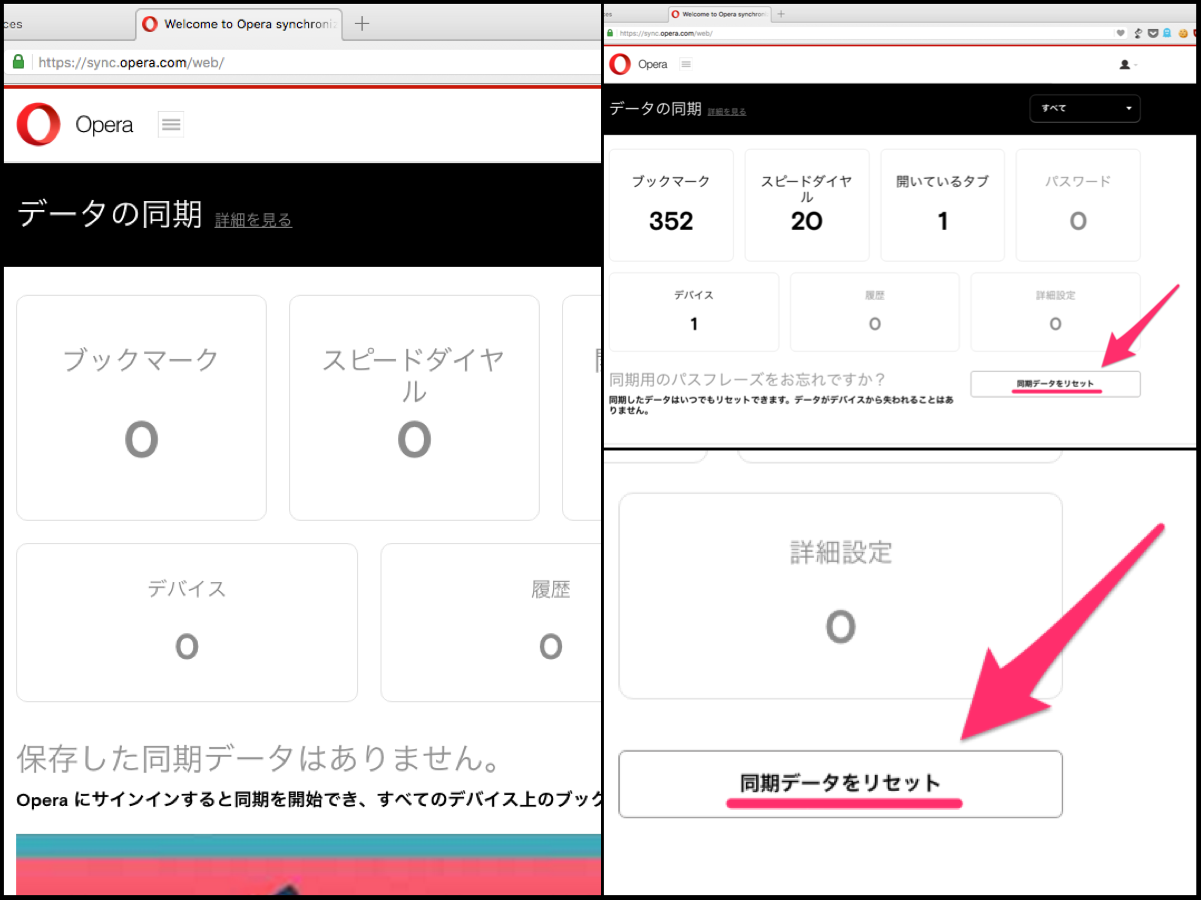Click the blue ghost extension icon
The image size is (1201, 900).
click(1167, 33)
